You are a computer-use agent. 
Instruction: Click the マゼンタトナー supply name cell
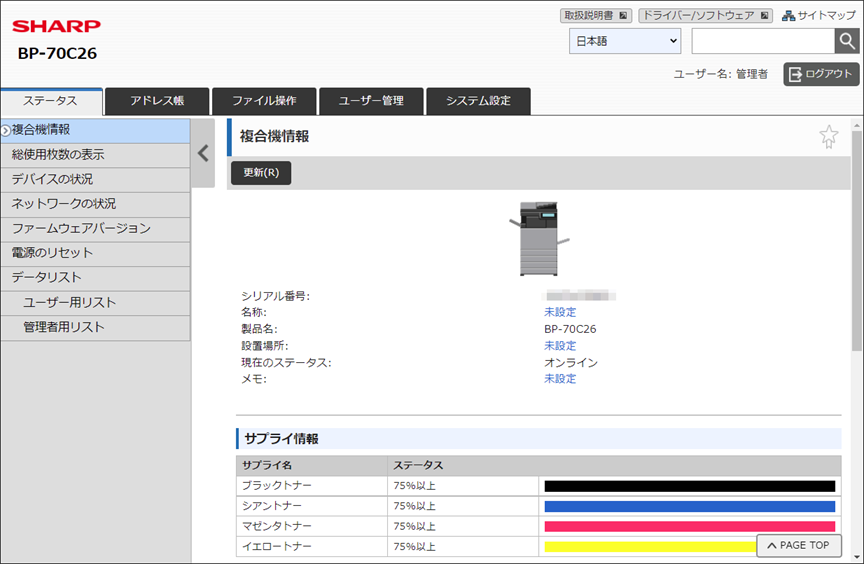(x=312, y=527)
